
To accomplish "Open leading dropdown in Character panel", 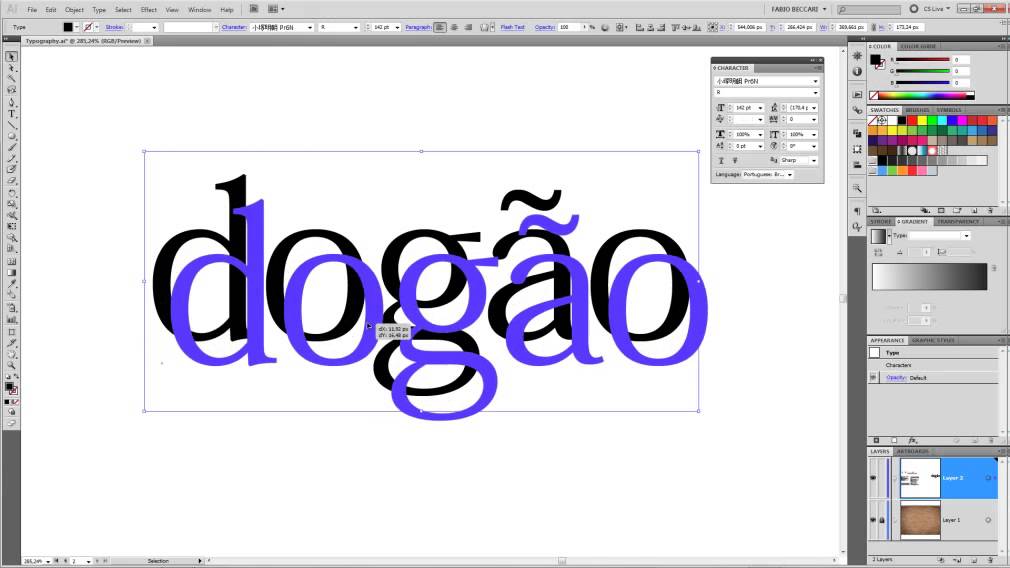I will pos(814,108).
